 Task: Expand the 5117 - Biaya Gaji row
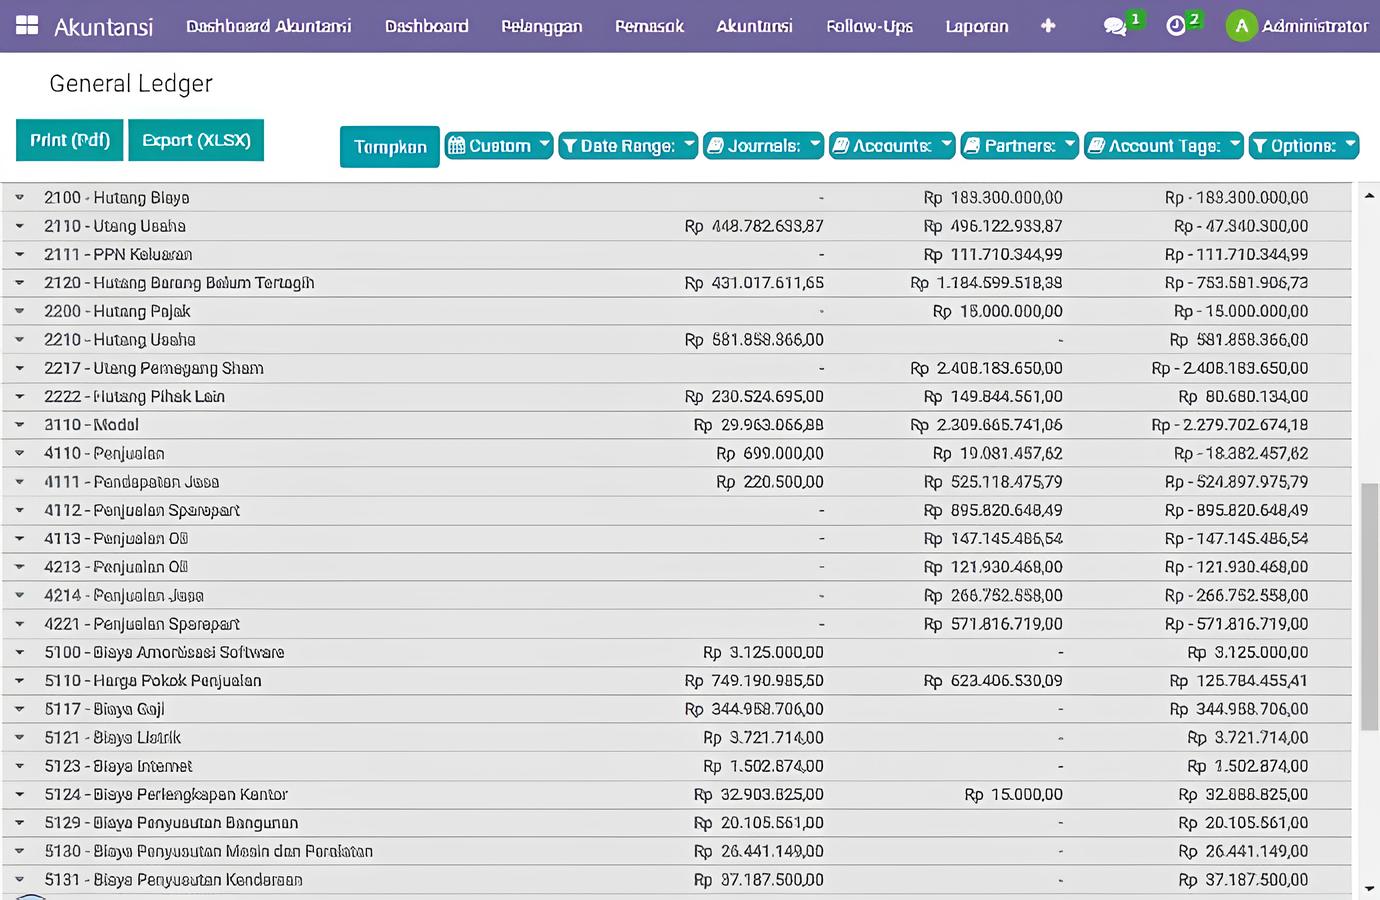(19, 710)
